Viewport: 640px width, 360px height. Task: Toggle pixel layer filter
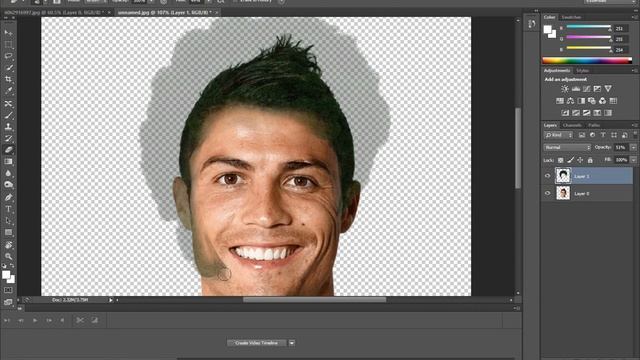(582, 135)
